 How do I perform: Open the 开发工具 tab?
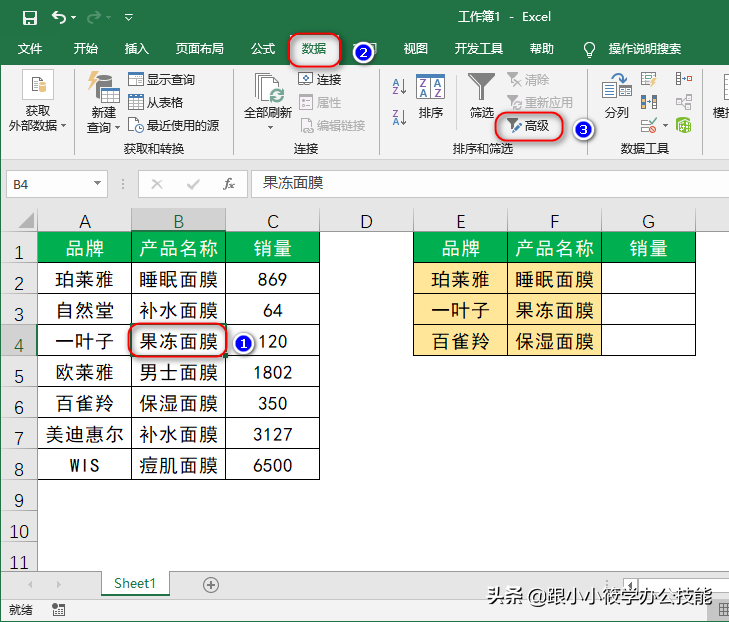point(478,49)
